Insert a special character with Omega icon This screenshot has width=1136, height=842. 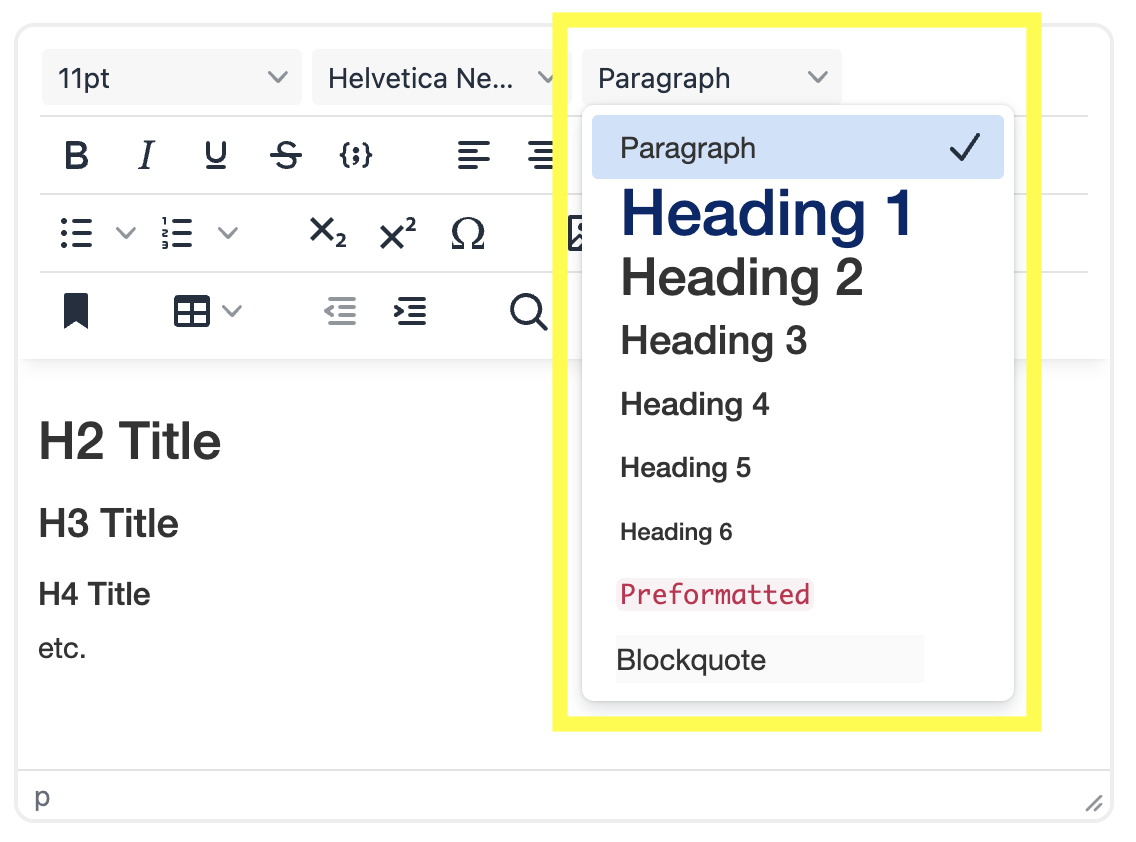(467, 233)
